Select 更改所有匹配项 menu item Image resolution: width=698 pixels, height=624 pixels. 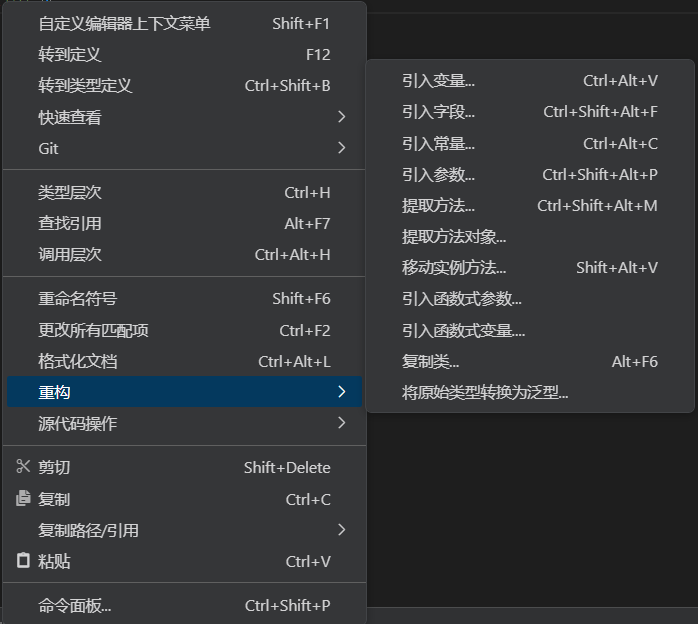184,330
